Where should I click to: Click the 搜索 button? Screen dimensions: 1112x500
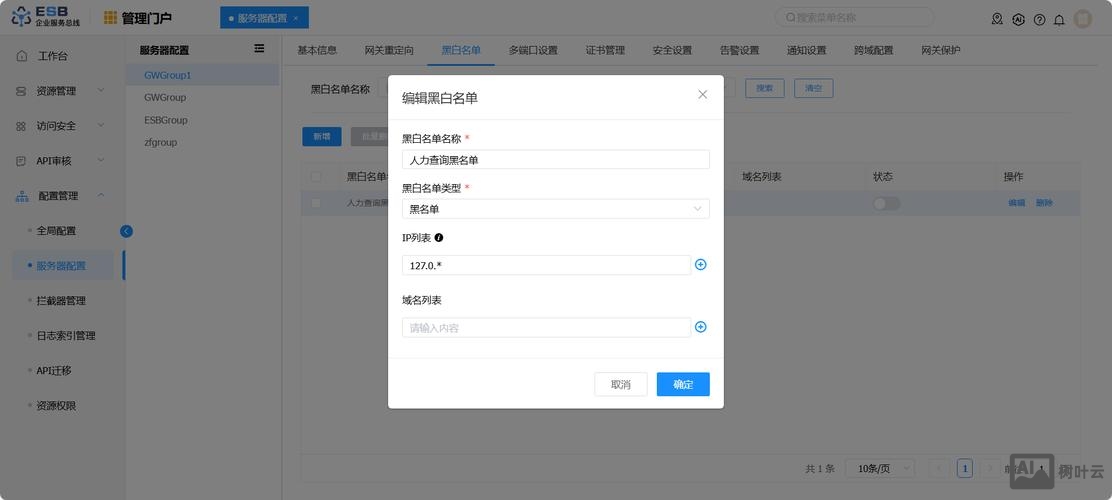tap(764, 89)
